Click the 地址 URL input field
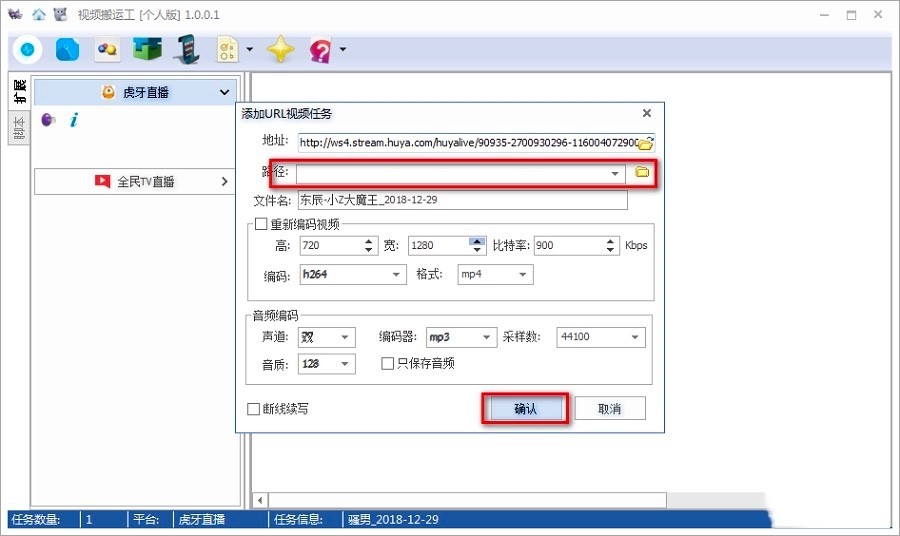The height and width of the screenshot is (536, 900). [468, 142]
